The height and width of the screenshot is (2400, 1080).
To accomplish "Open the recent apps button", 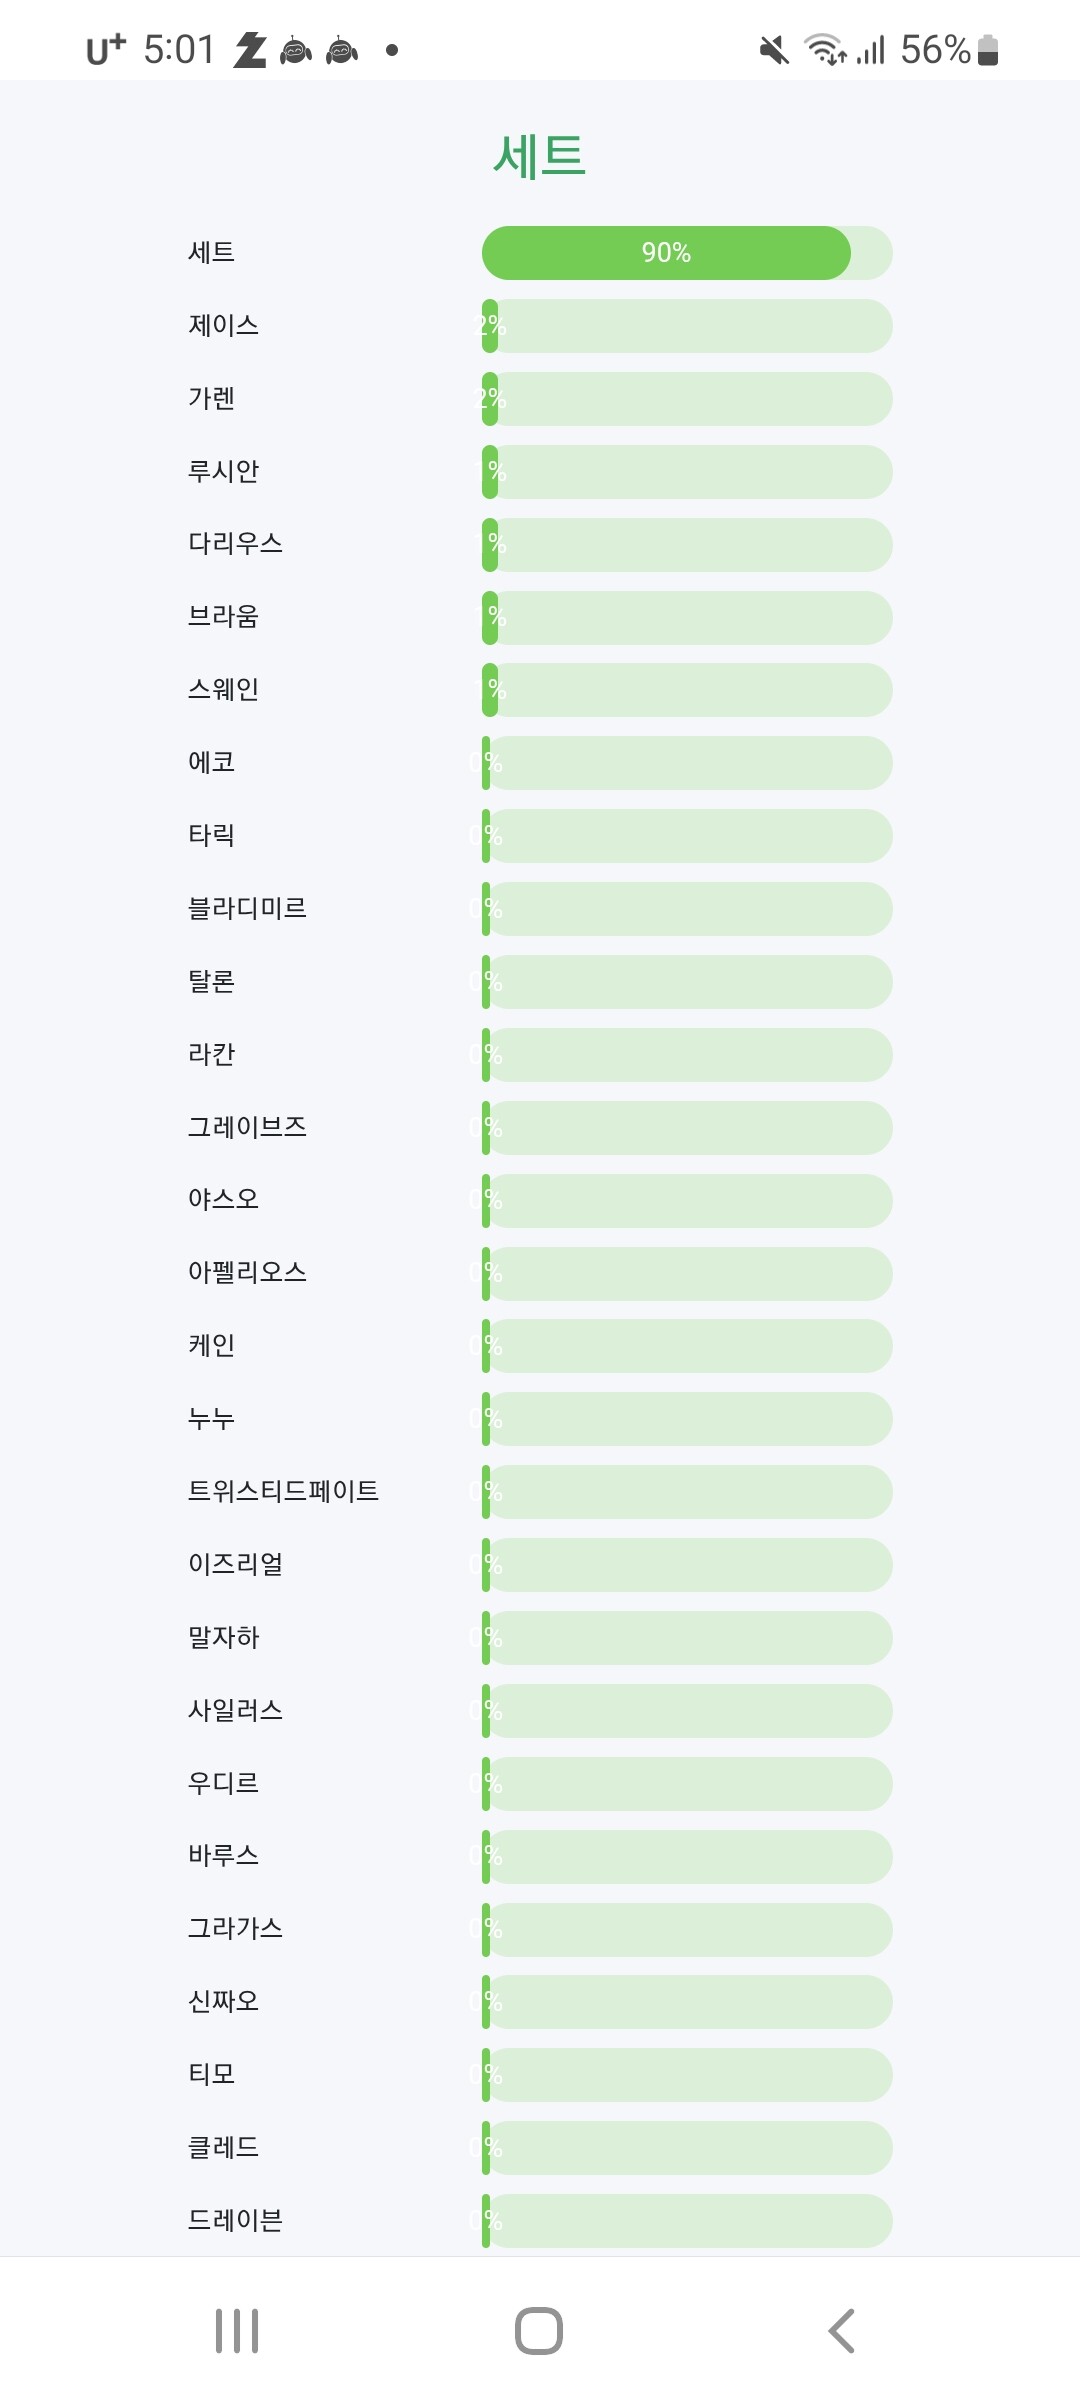I will coord(237,2331).
